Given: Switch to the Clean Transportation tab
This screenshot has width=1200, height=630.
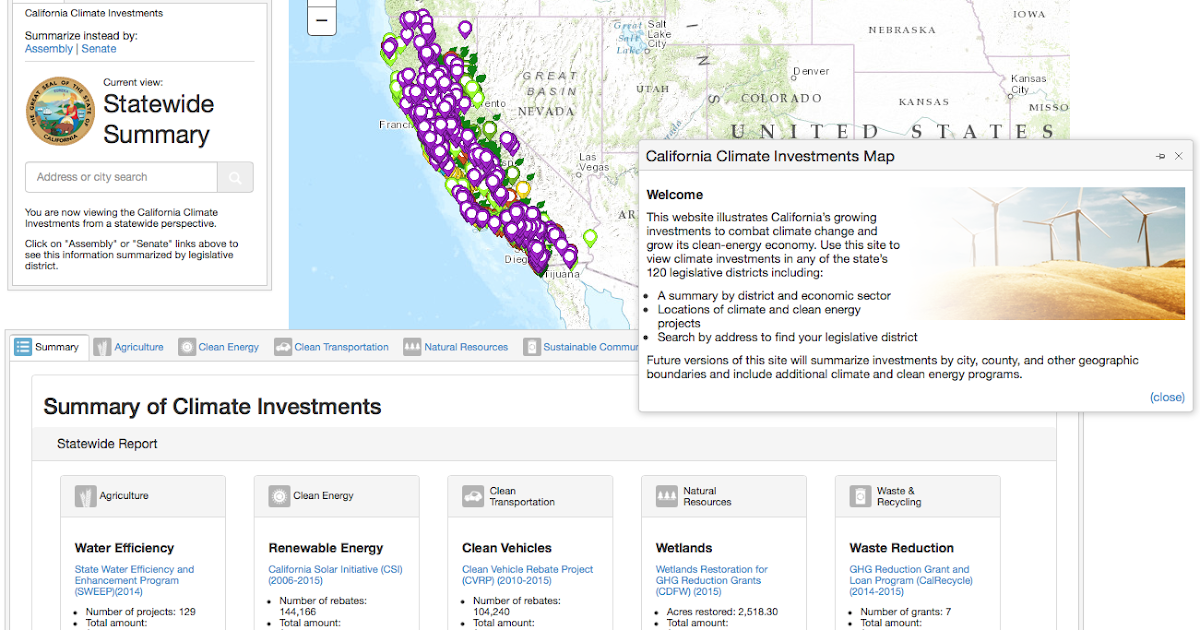Looking at the screenshot, I should click(333, 347).
